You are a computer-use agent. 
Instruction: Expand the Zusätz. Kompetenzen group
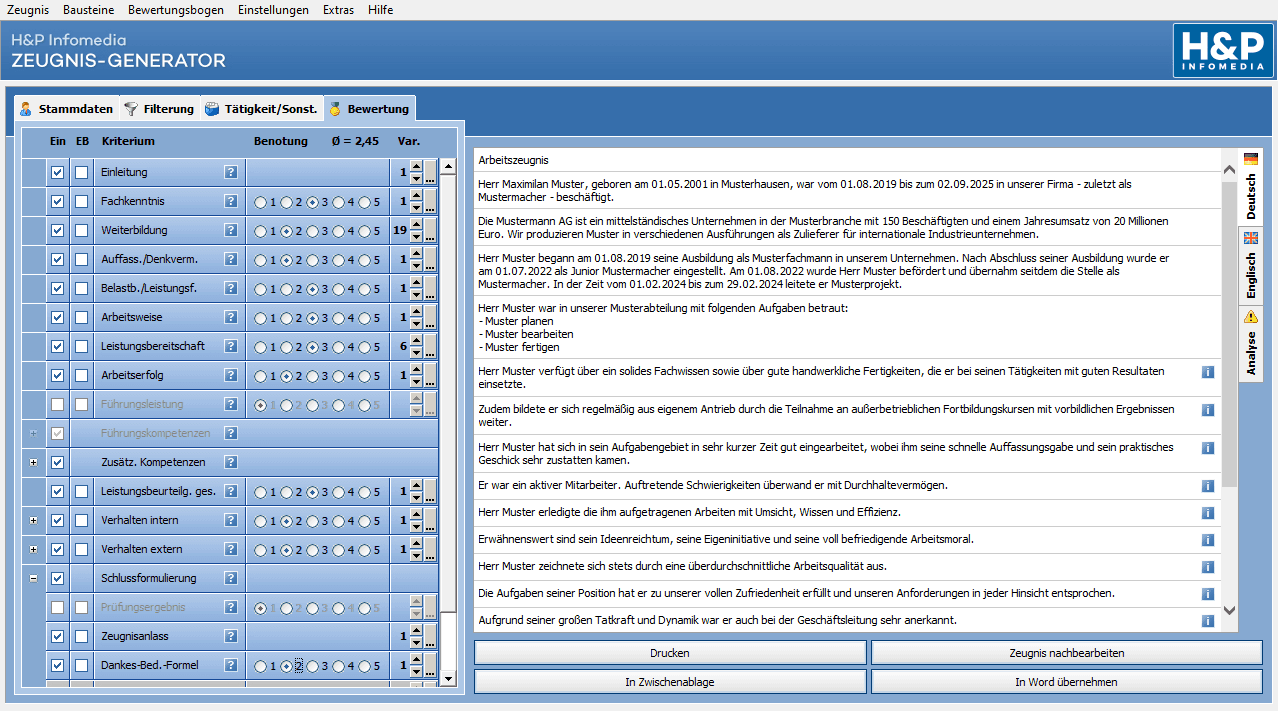point(34,462)
